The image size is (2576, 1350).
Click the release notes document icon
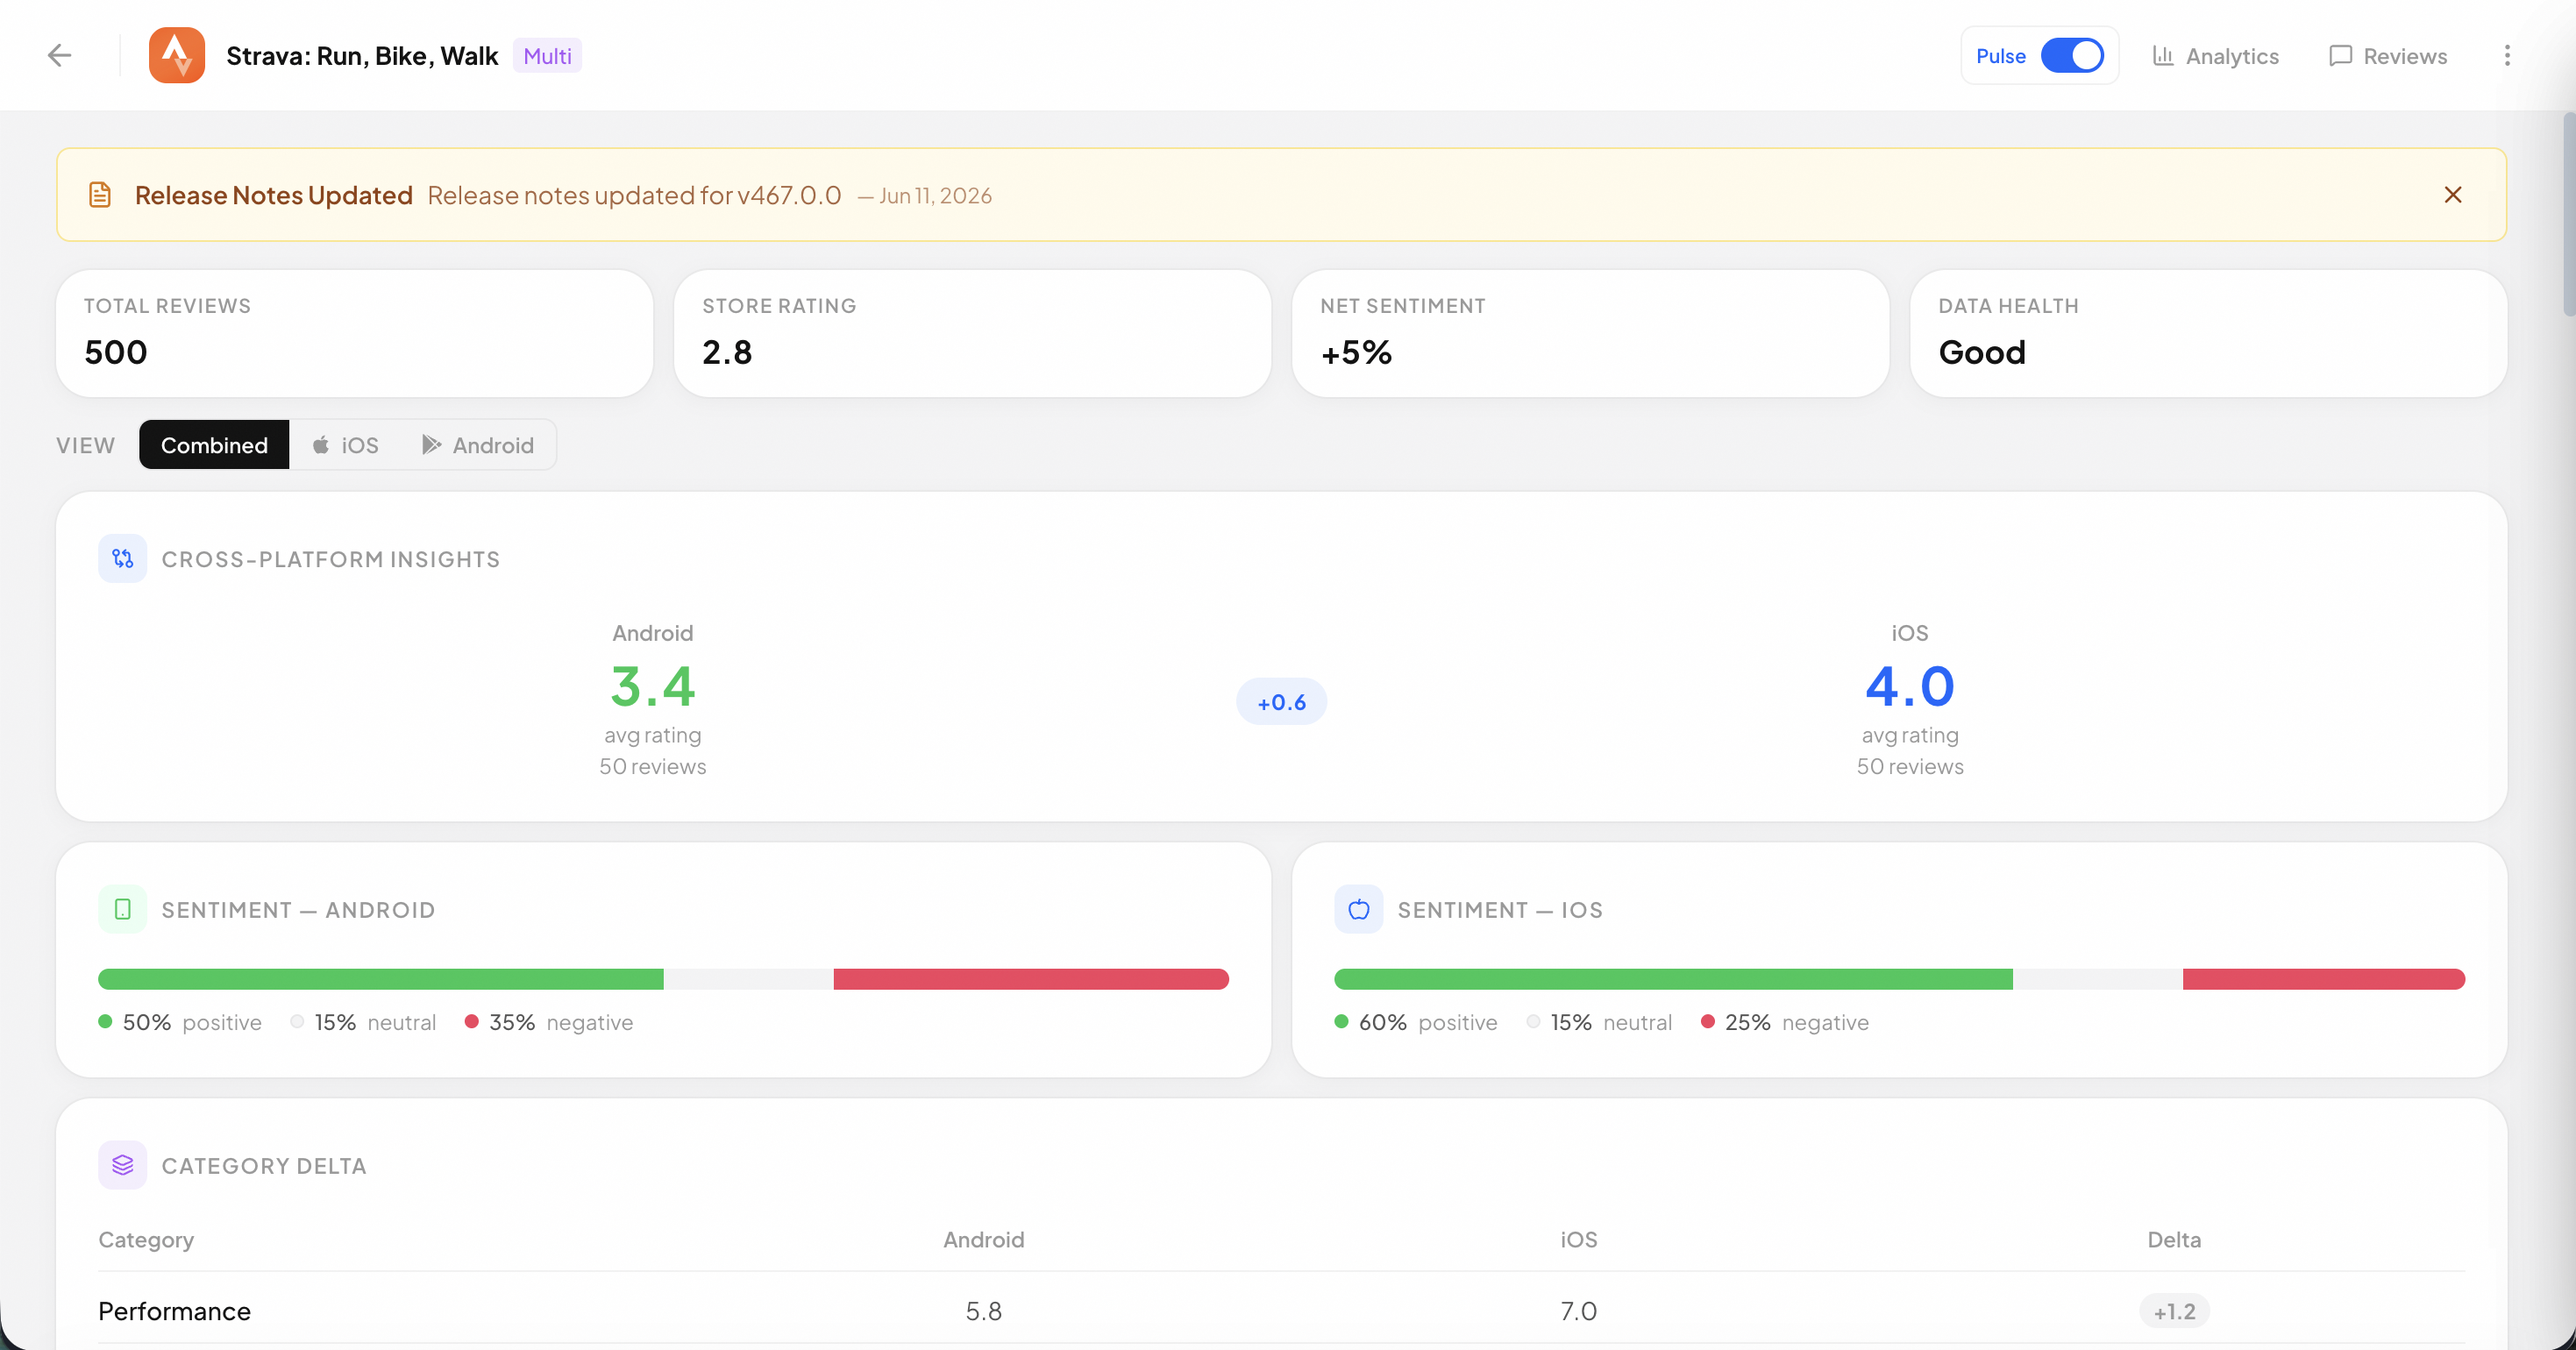(x=100, y=194)
